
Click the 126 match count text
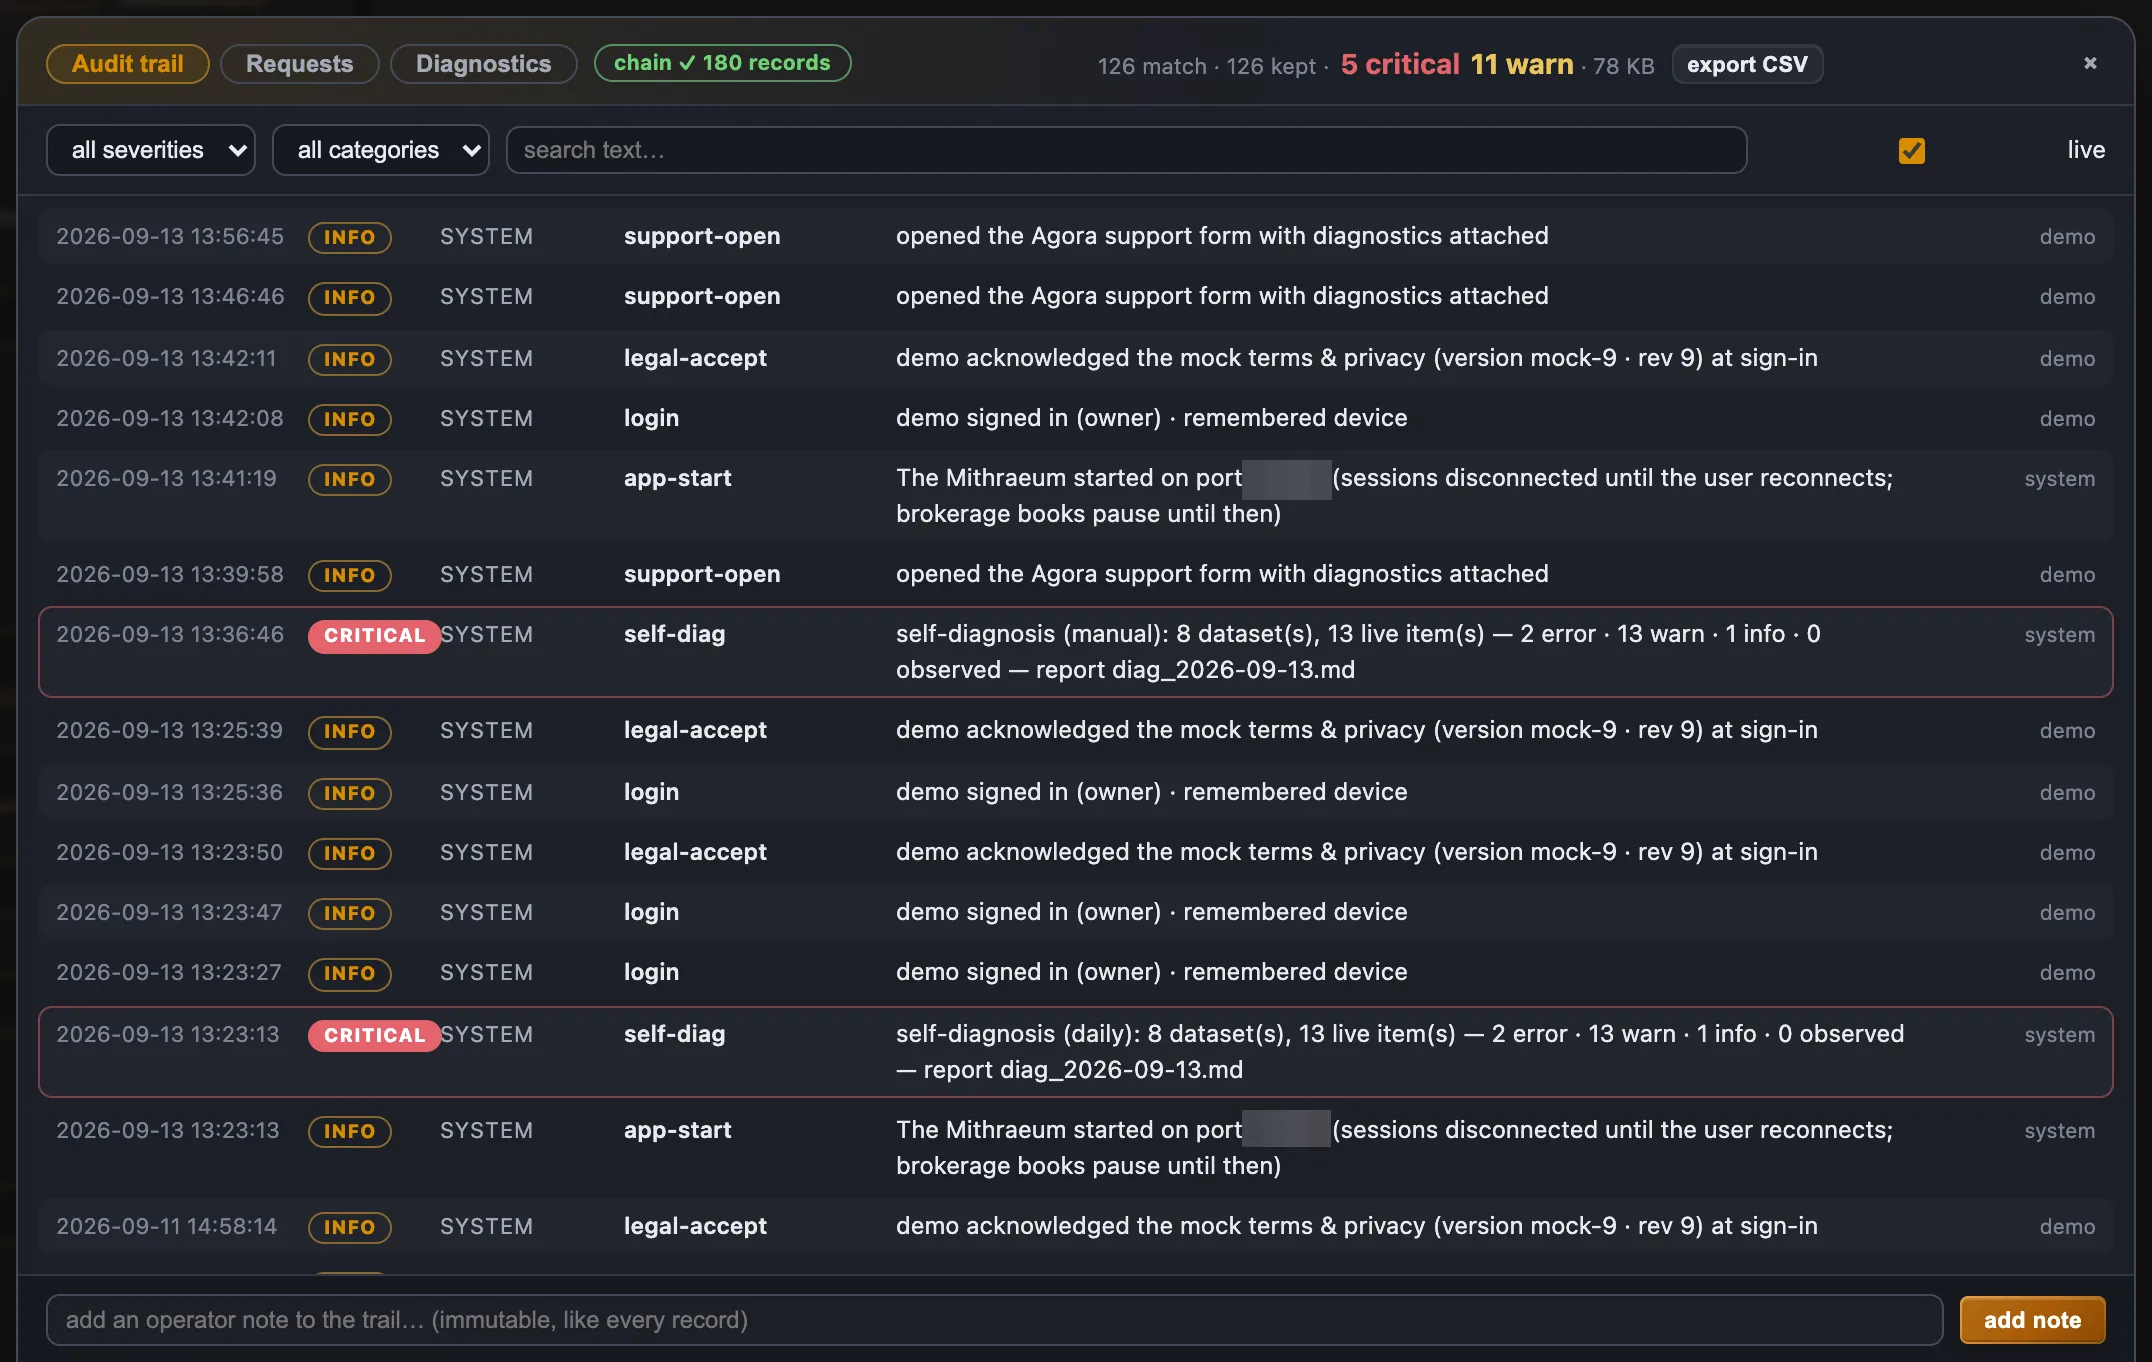pos(1152,67)
